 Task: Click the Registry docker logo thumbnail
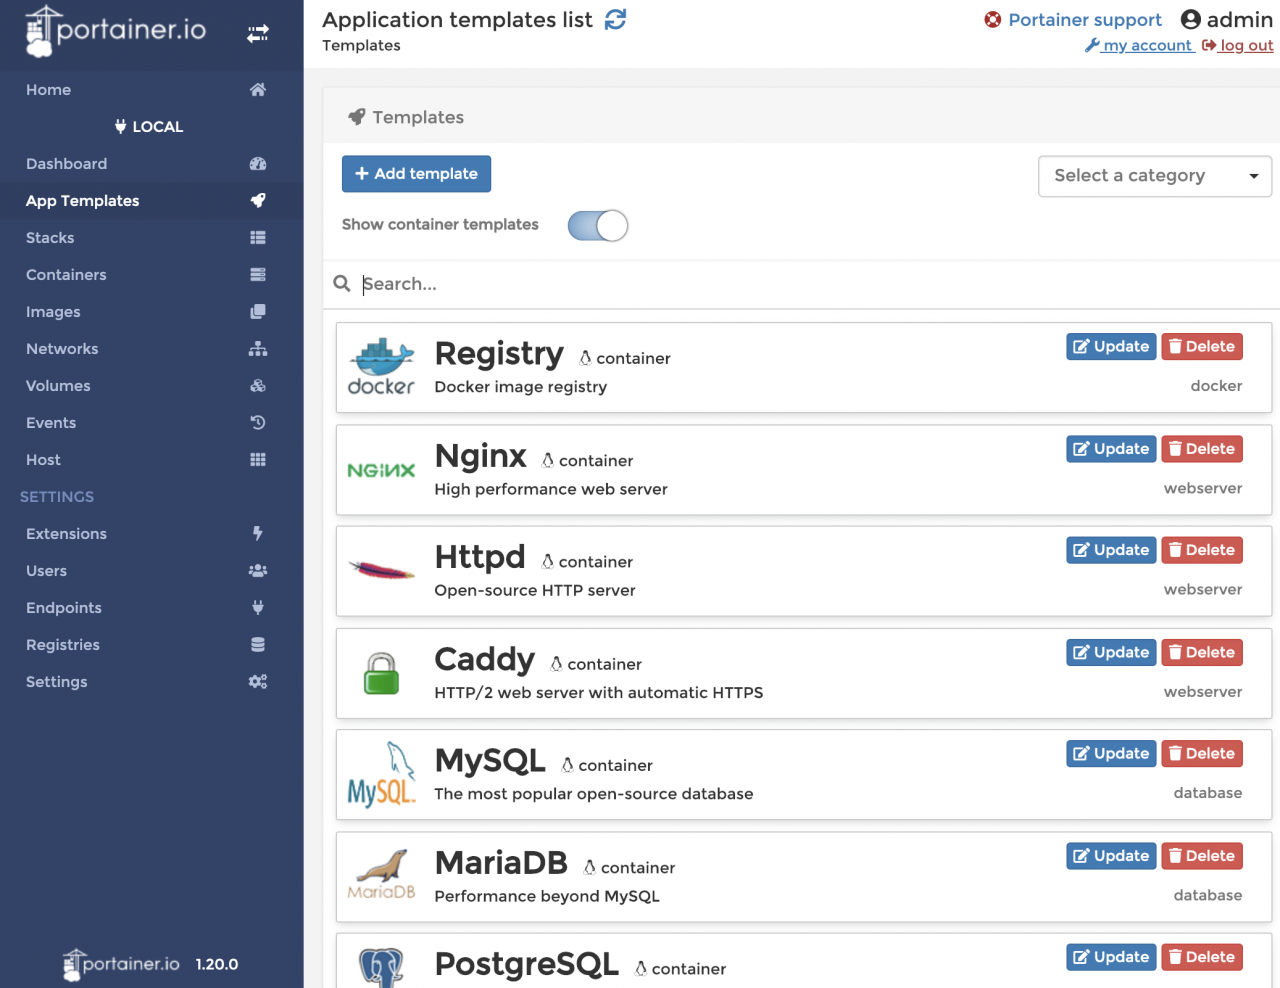tap(381, 367)
